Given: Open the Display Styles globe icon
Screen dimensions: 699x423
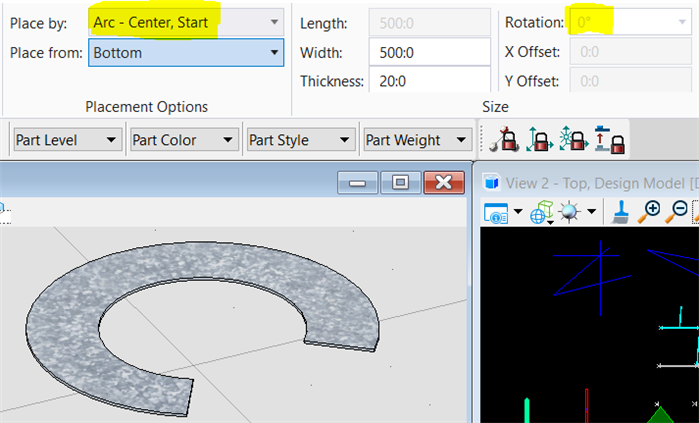Looking at the screenshot, I should (x=542, y=212).
